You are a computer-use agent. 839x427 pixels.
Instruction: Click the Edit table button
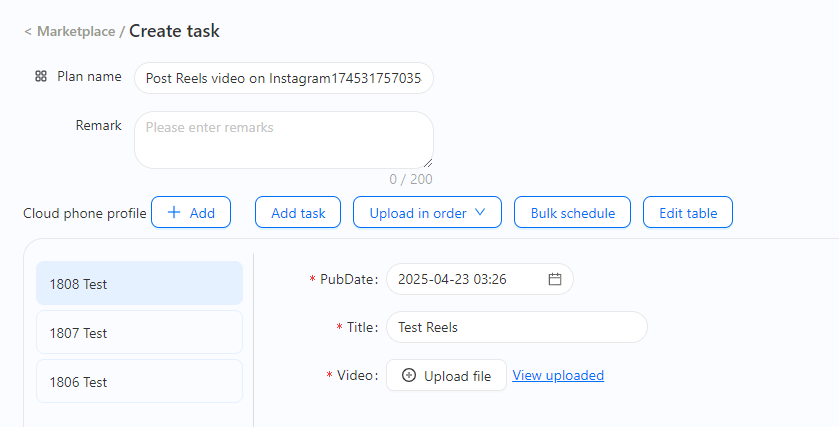point(688,212)
